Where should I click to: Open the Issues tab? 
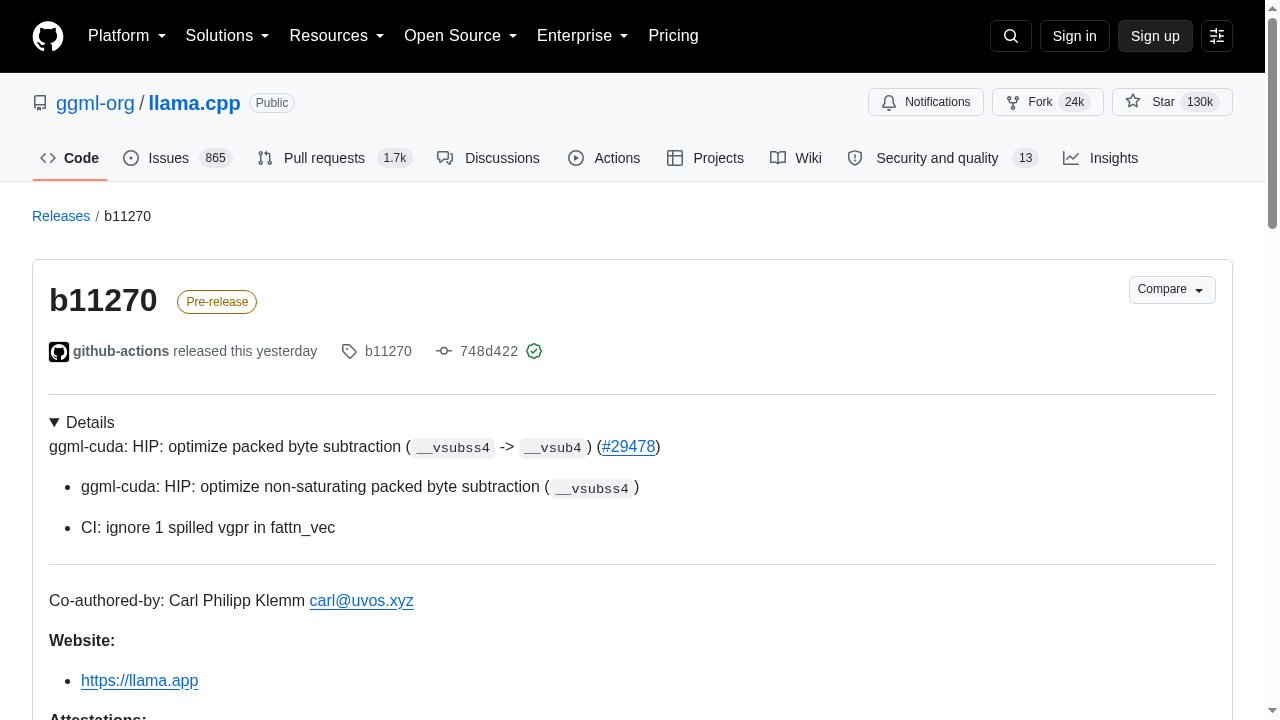[178, 158]
